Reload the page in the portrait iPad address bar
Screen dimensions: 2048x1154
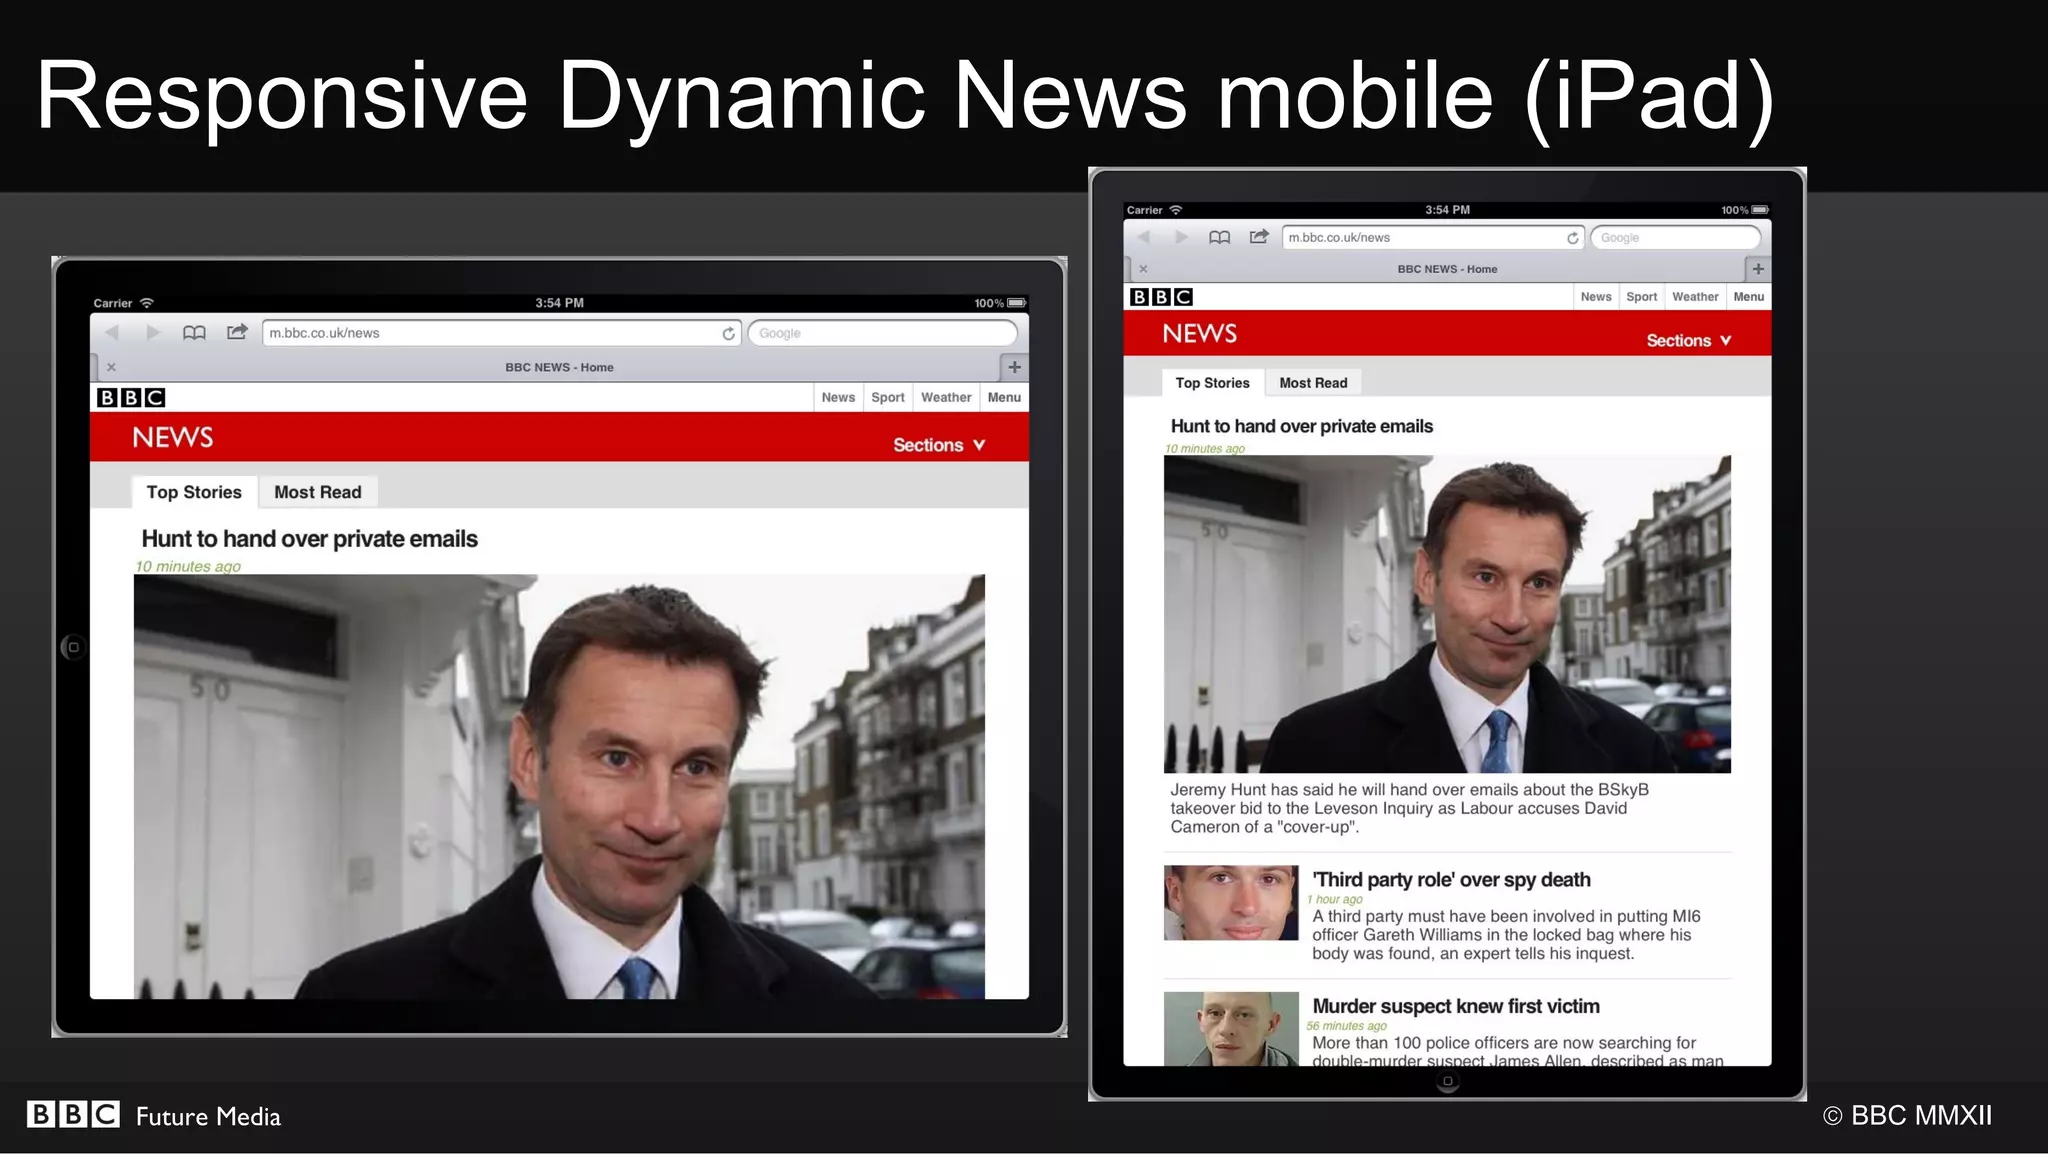(1573, 238)
